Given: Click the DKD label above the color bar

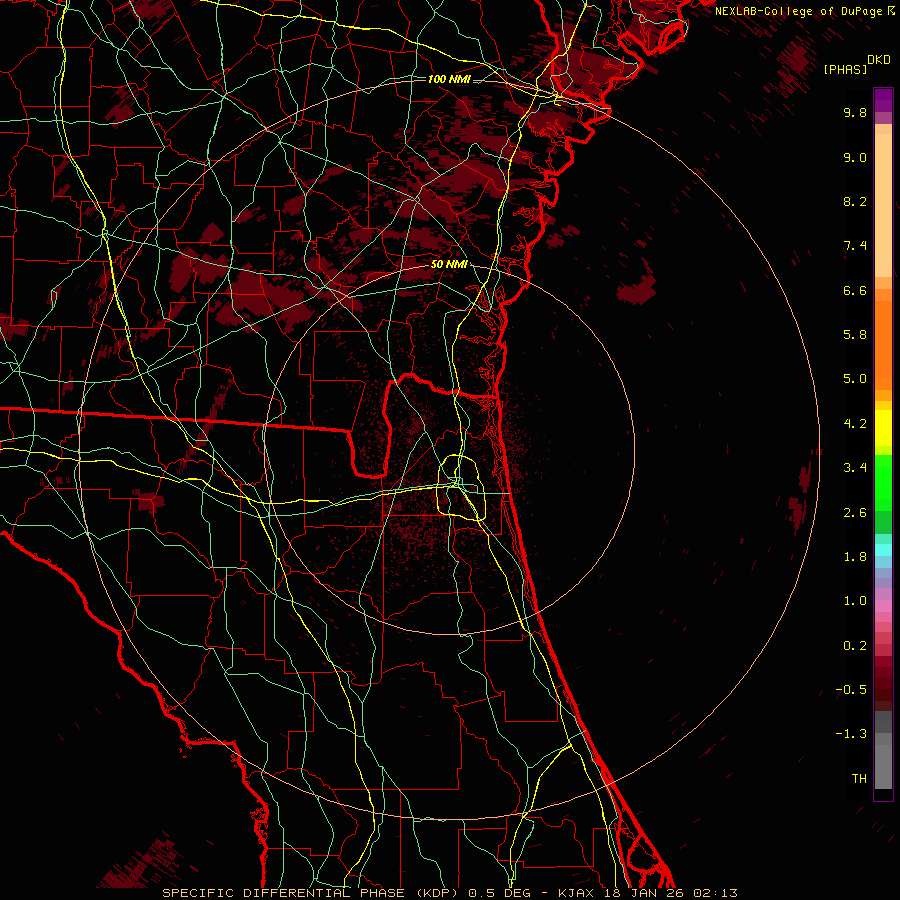Looking at the screenshot, I should (879, 60).
